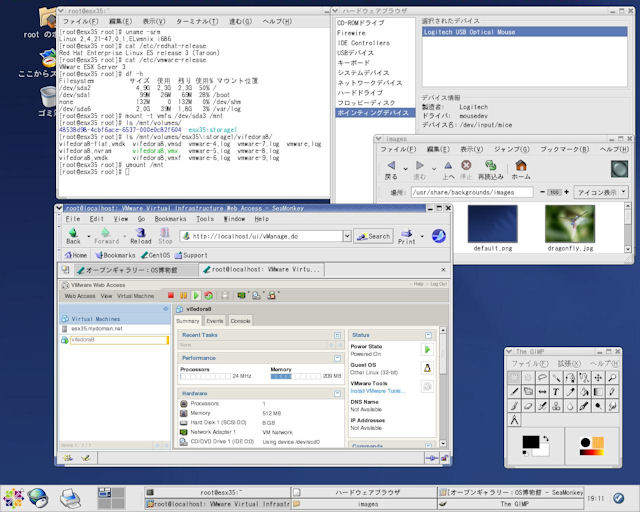The height and width of the screenshot is (512, 640).
Task: Select the Bezier Paths tool in GIMP
Action: [570, 378]
